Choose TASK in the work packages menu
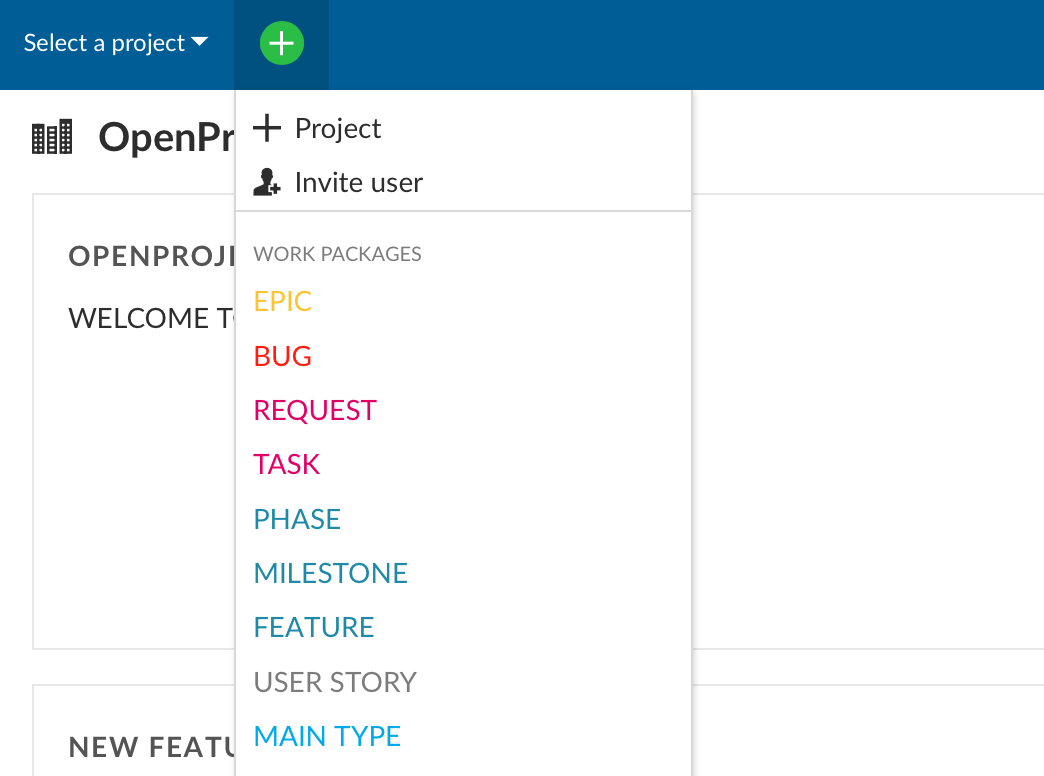Screen dimensions: 1044x776 (287, 464)
